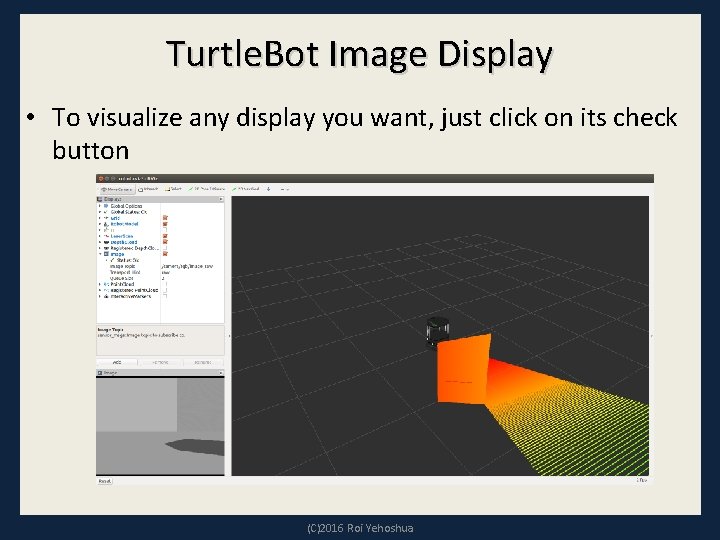This screenshot has width=720, height=540.
Task: Uncheck the Image display checkbox
Action: pyautogui.click(x=165, y=254)
